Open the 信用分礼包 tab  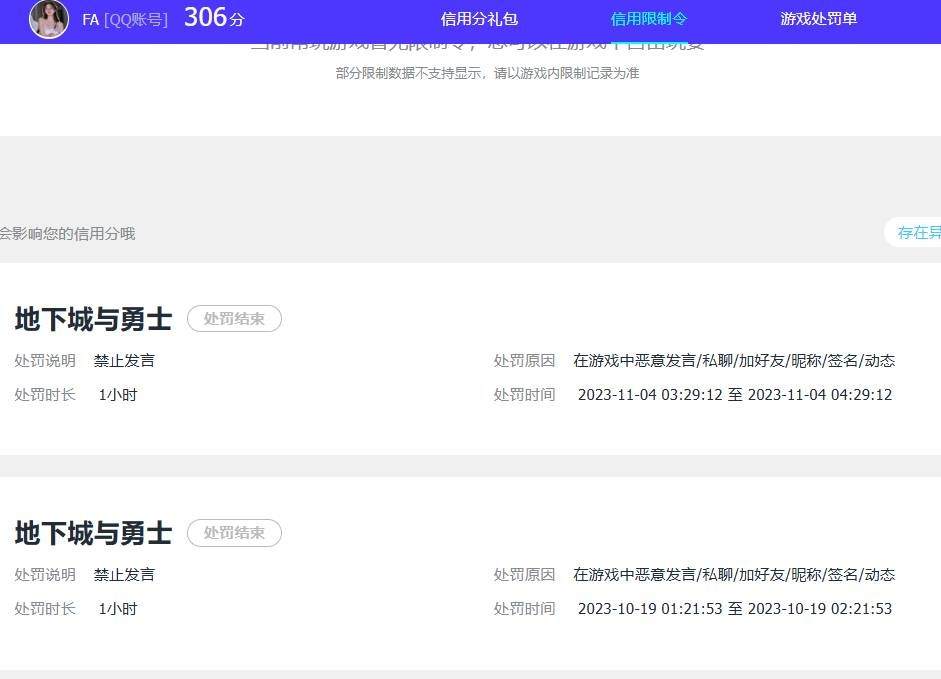pos(479,19)
